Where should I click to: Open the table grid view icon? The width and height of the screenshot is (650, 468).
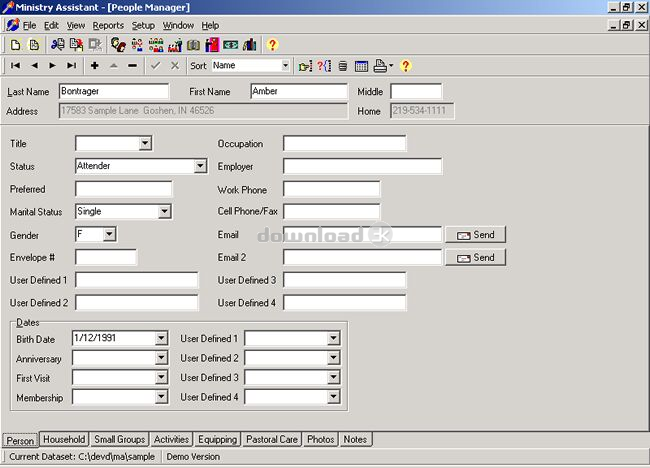361,66
